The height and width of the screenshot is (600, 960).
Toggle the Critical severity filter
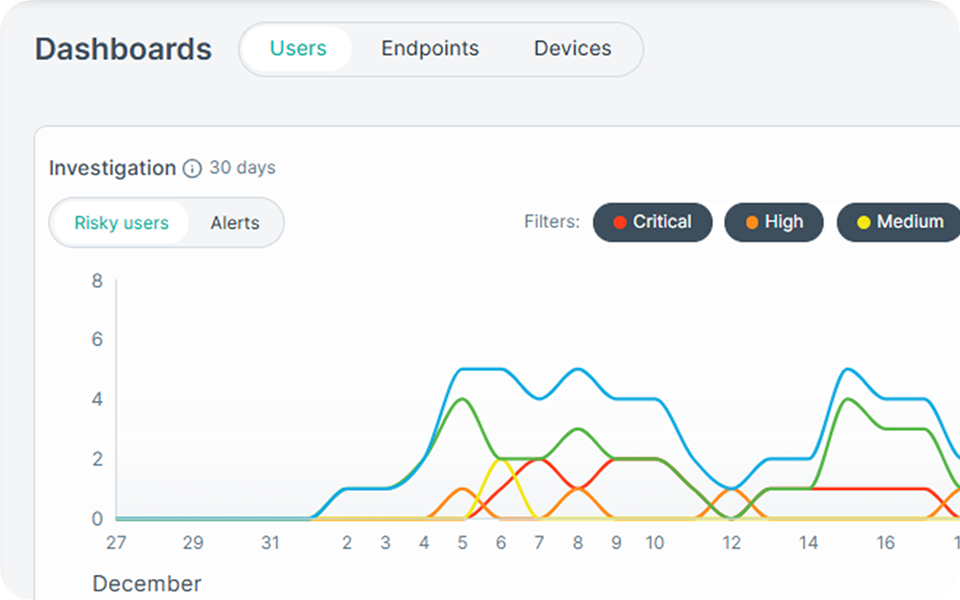click(652, 222)
